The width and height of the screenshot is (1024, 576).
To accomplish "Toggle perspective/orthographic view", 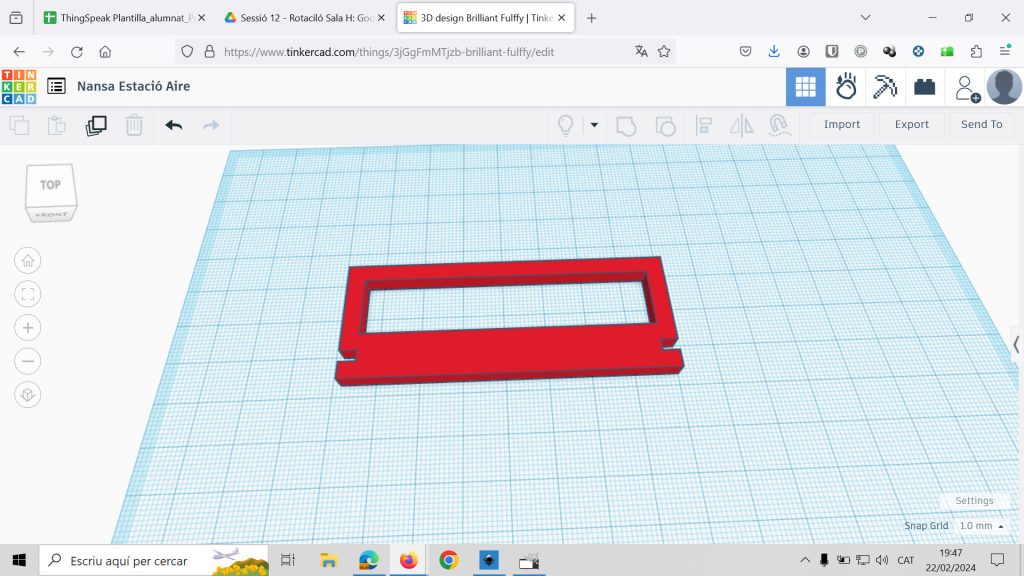I will coord(27,395).
